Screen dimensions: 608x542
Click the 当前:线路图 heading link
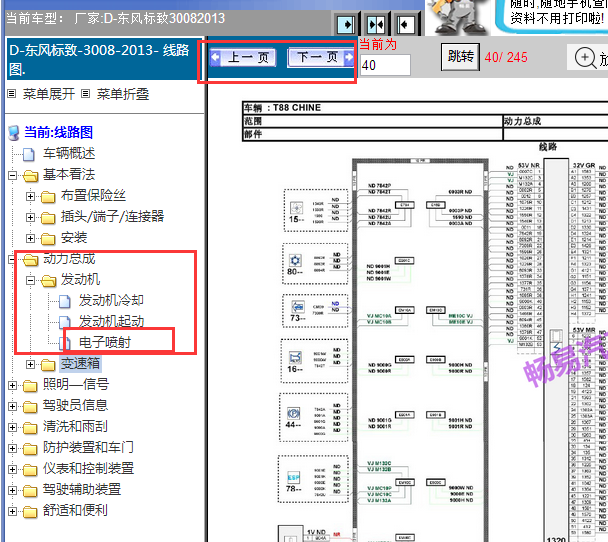coord(59,132)
